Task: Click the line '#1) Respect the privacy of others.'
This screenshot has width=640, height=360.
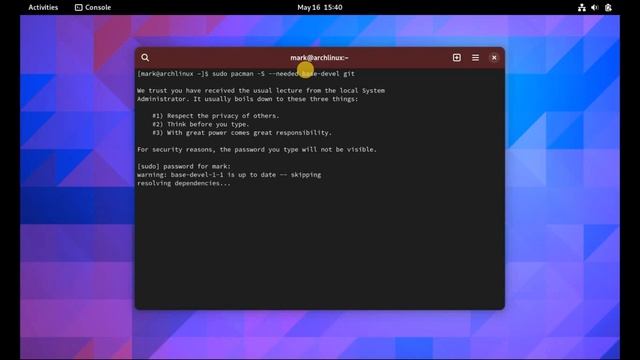Action: [216, 116]
